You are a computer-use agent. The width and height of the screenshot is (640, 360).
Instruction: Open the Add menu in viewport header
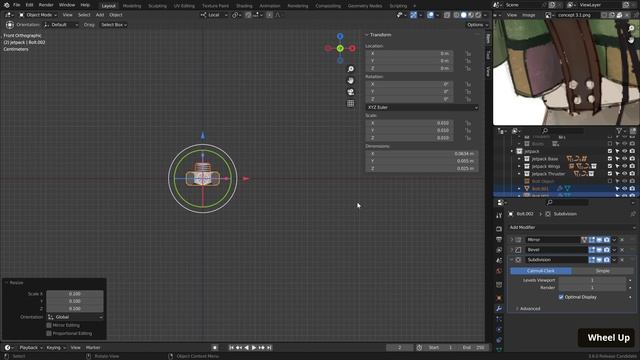pos(100,15)
